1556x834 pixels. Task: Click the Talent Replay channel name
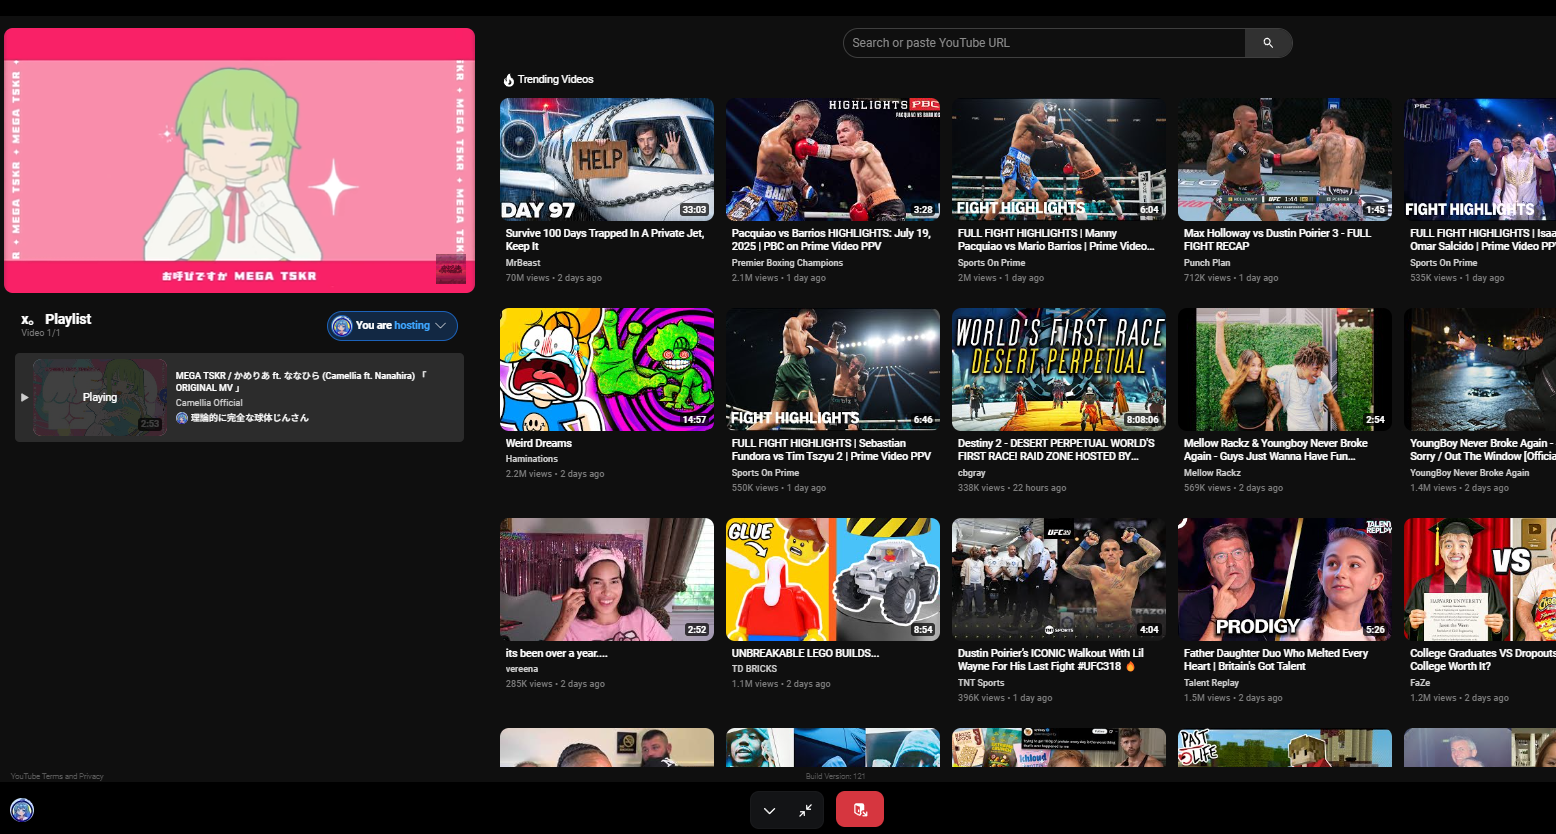tap(1212, 683)
